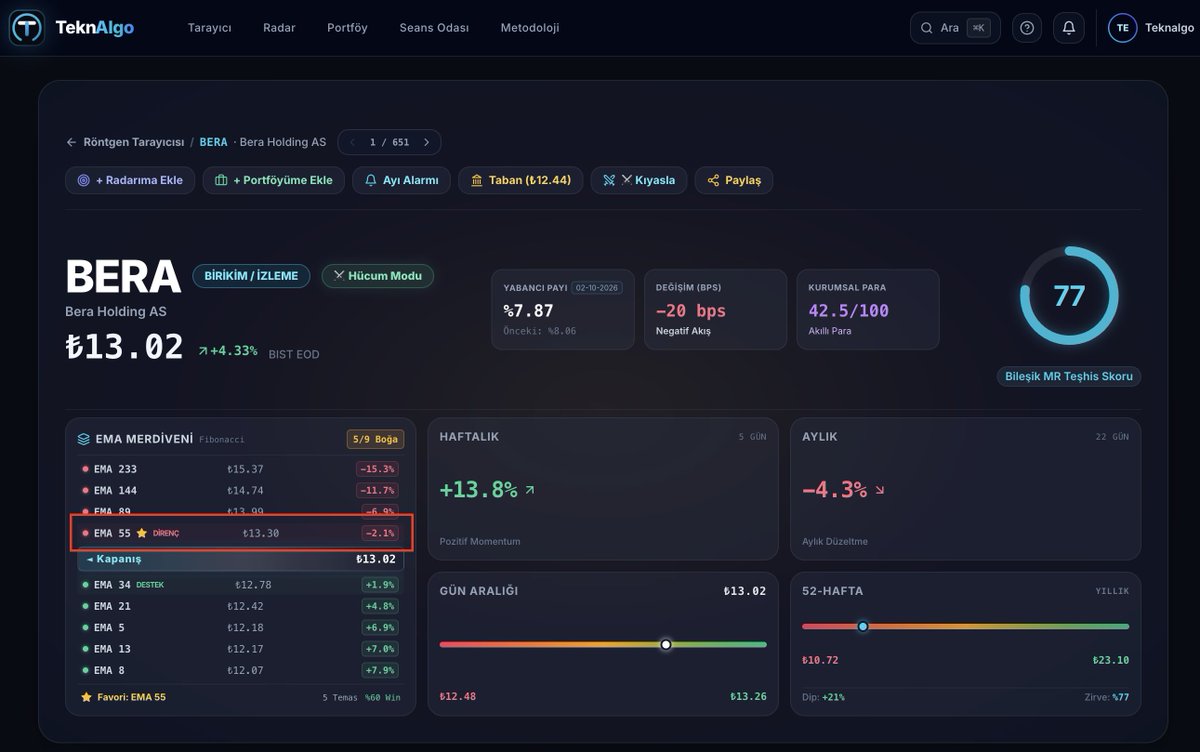Select the EMA 13 row
1200x752 pixels.
tap(240, 649)
